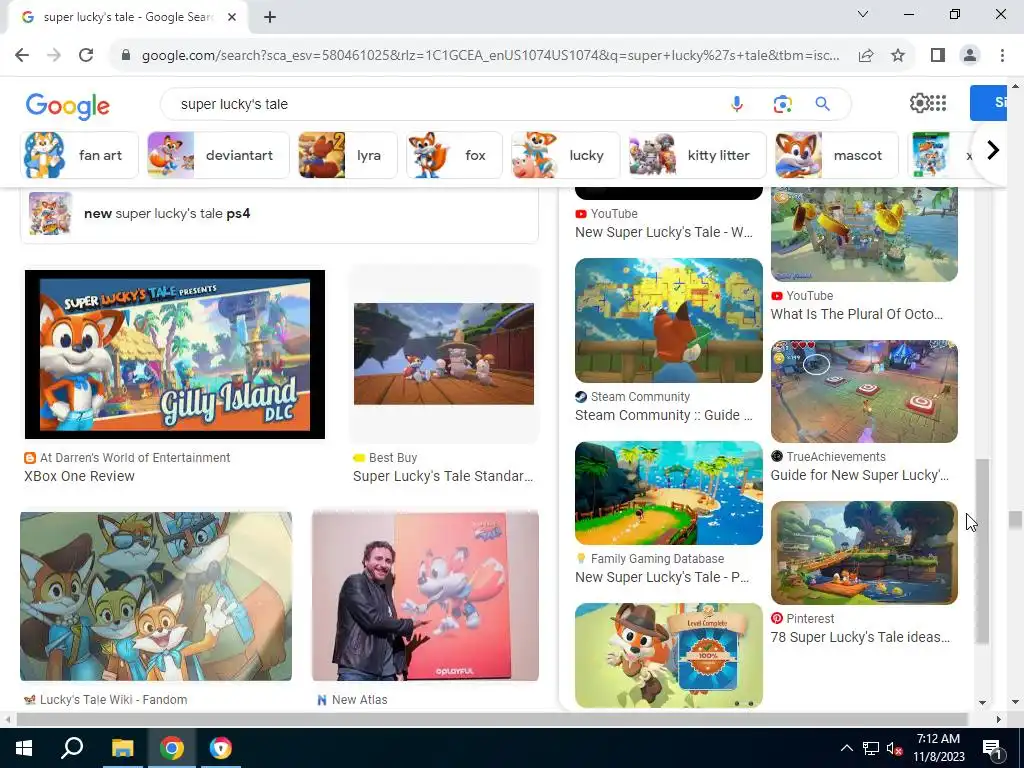Open the Chrome profile avatar
Viewport: 1024px width, 768px height.
(x=970, y=56)
